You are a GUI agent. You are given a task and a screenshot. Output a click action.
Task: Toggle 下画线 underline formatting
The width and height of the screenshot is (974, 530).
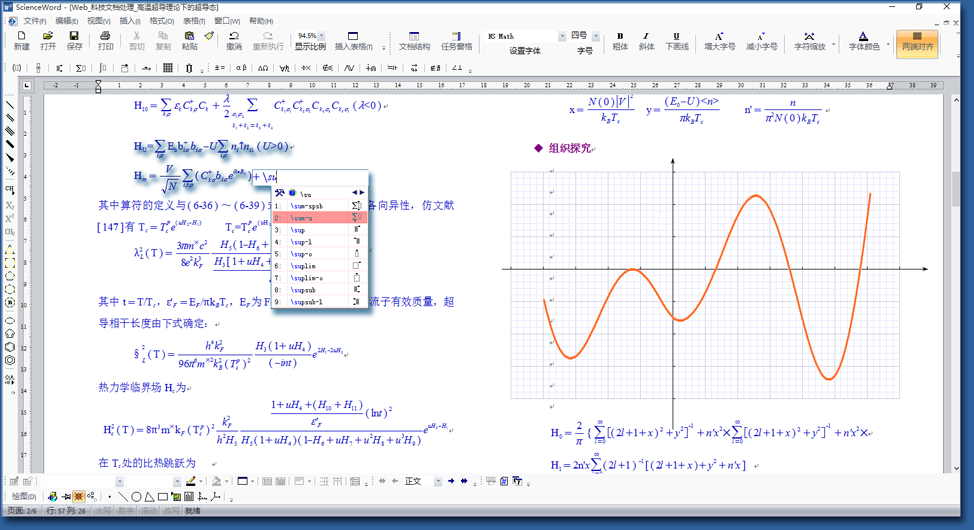(677, 40)
